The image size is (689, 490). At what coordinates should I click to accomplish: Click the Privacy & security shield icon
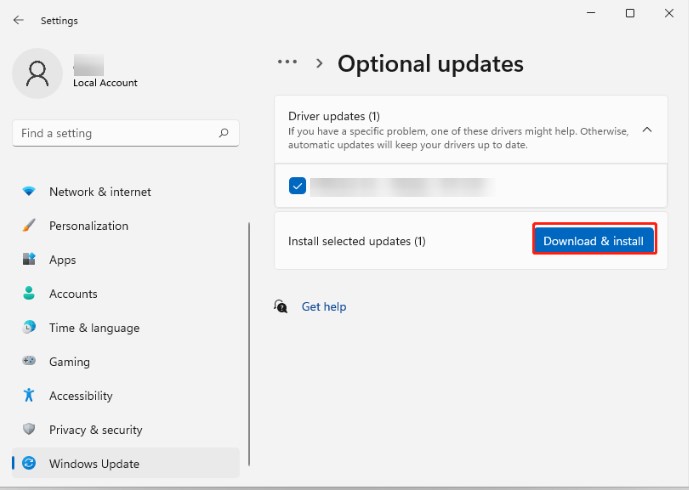pyautogui.click(x=29, y=430)
